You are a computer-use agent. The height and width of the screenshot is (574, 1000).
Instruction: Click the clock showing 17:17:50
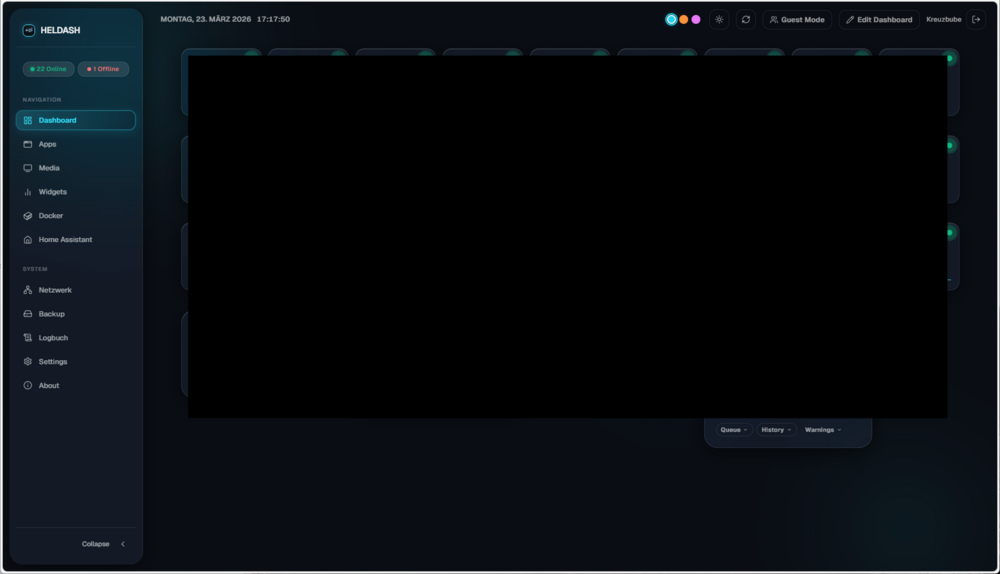click(x=273, y=19)
